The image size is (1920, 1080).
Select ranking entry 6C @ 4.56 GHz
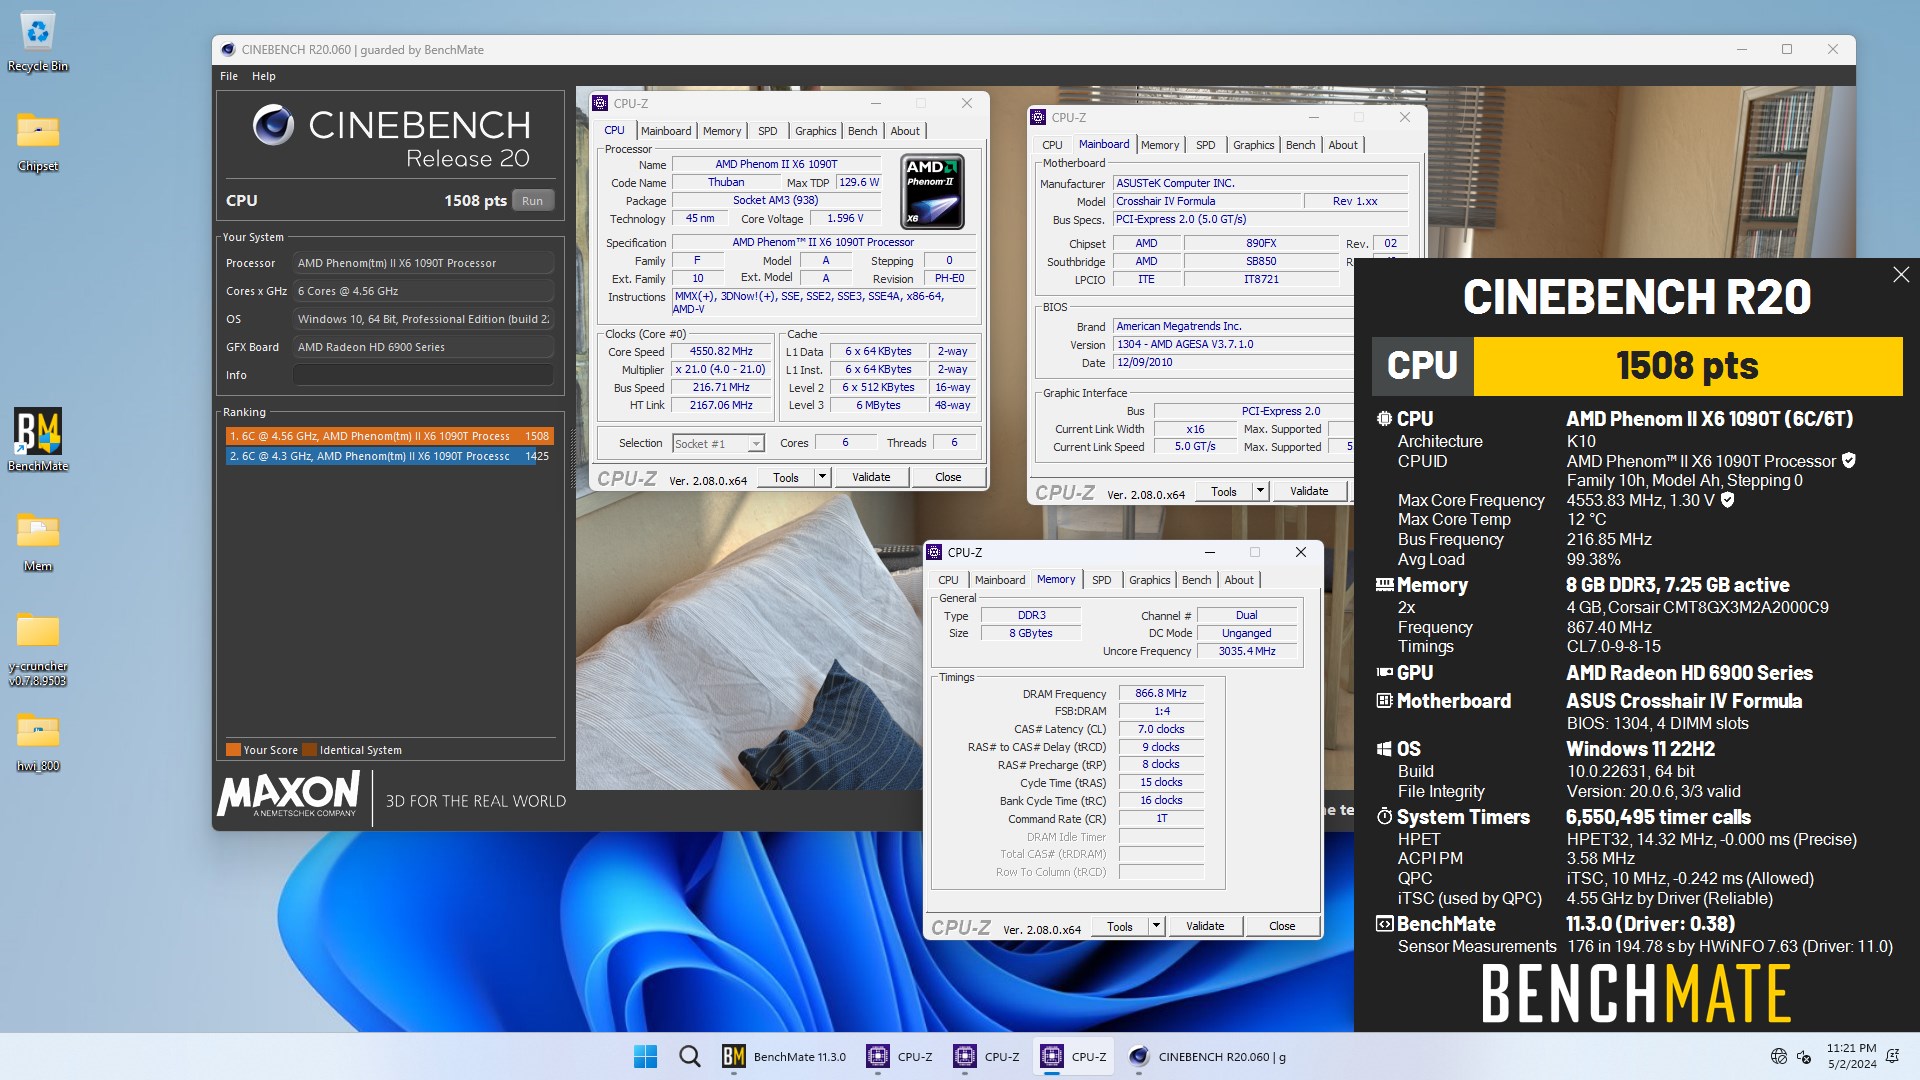click(x=389, y=436)
